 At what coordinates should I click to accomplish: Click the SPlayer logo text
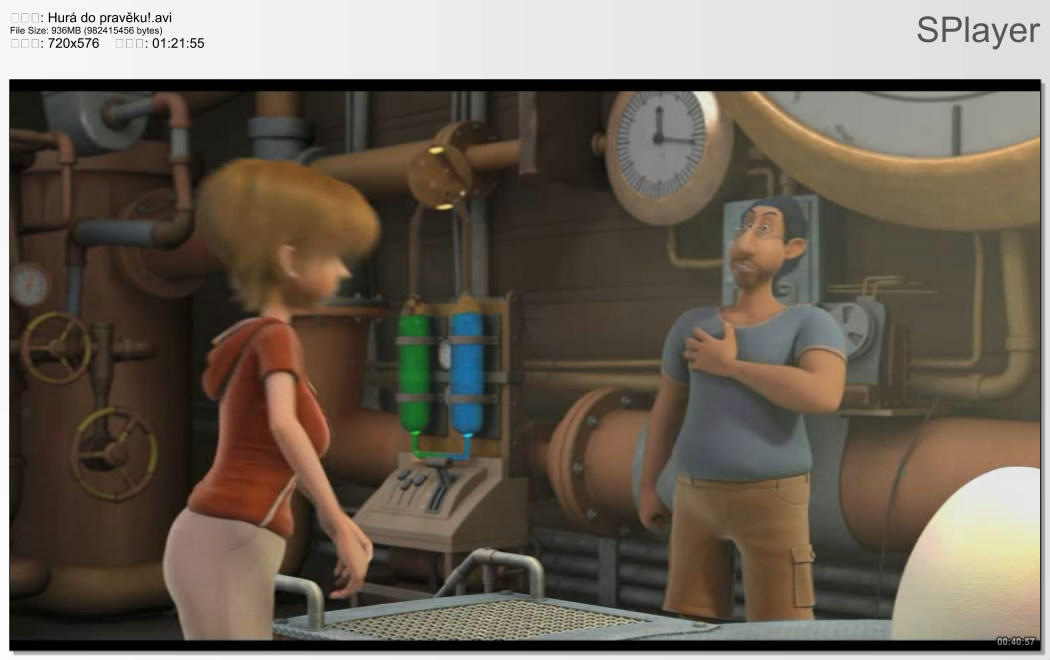977,30
